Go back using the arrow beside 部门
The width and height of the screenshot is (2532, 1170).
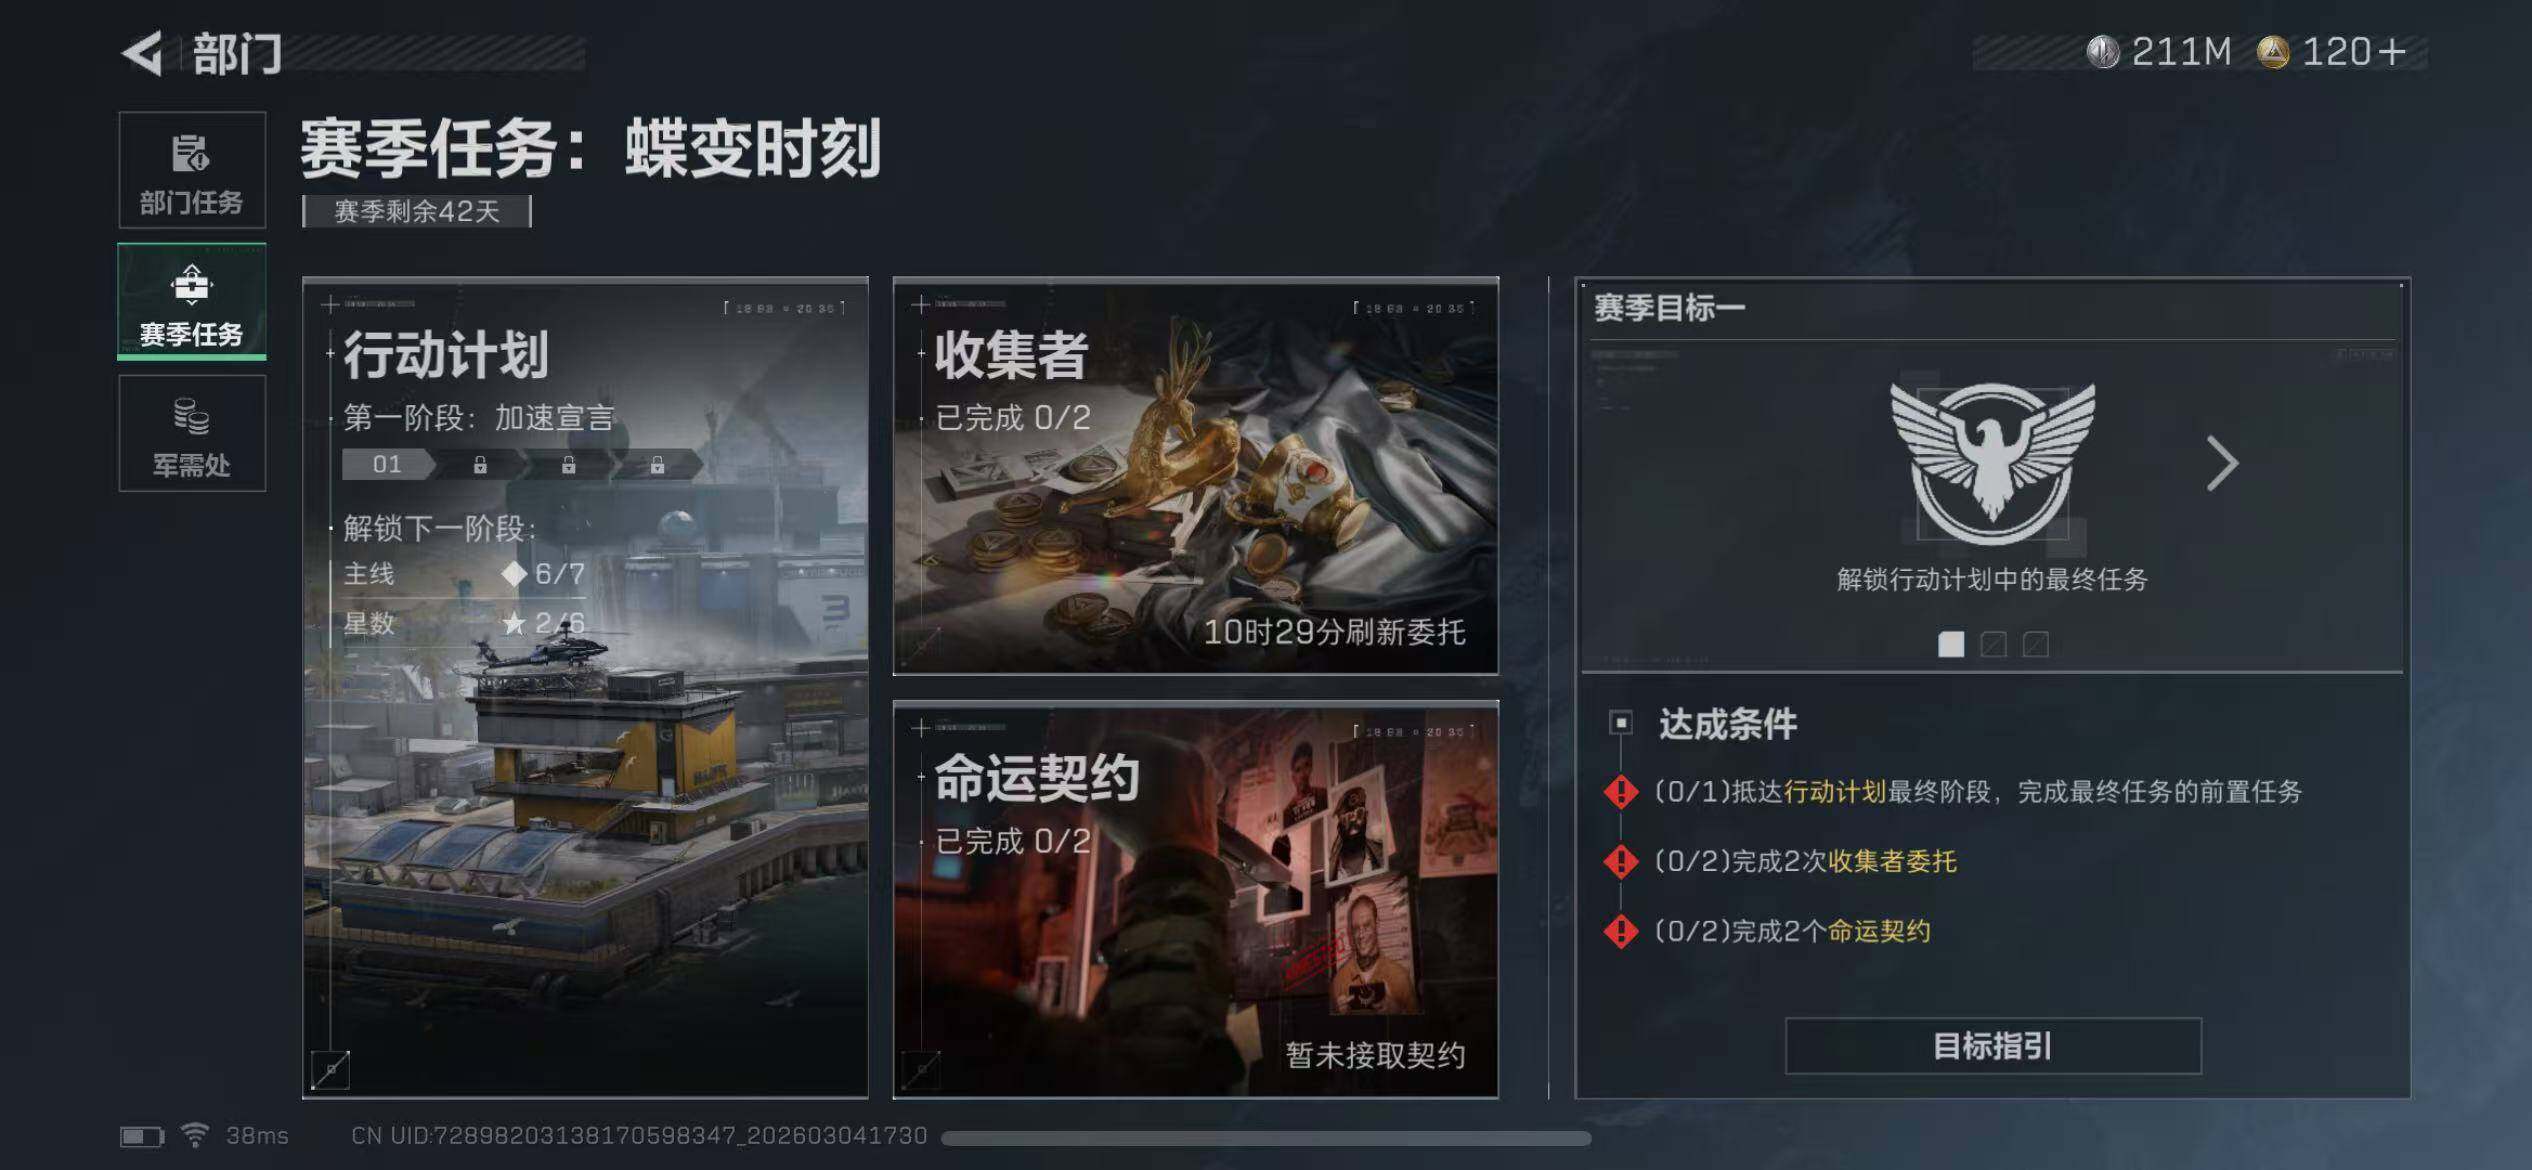point(142,53)
